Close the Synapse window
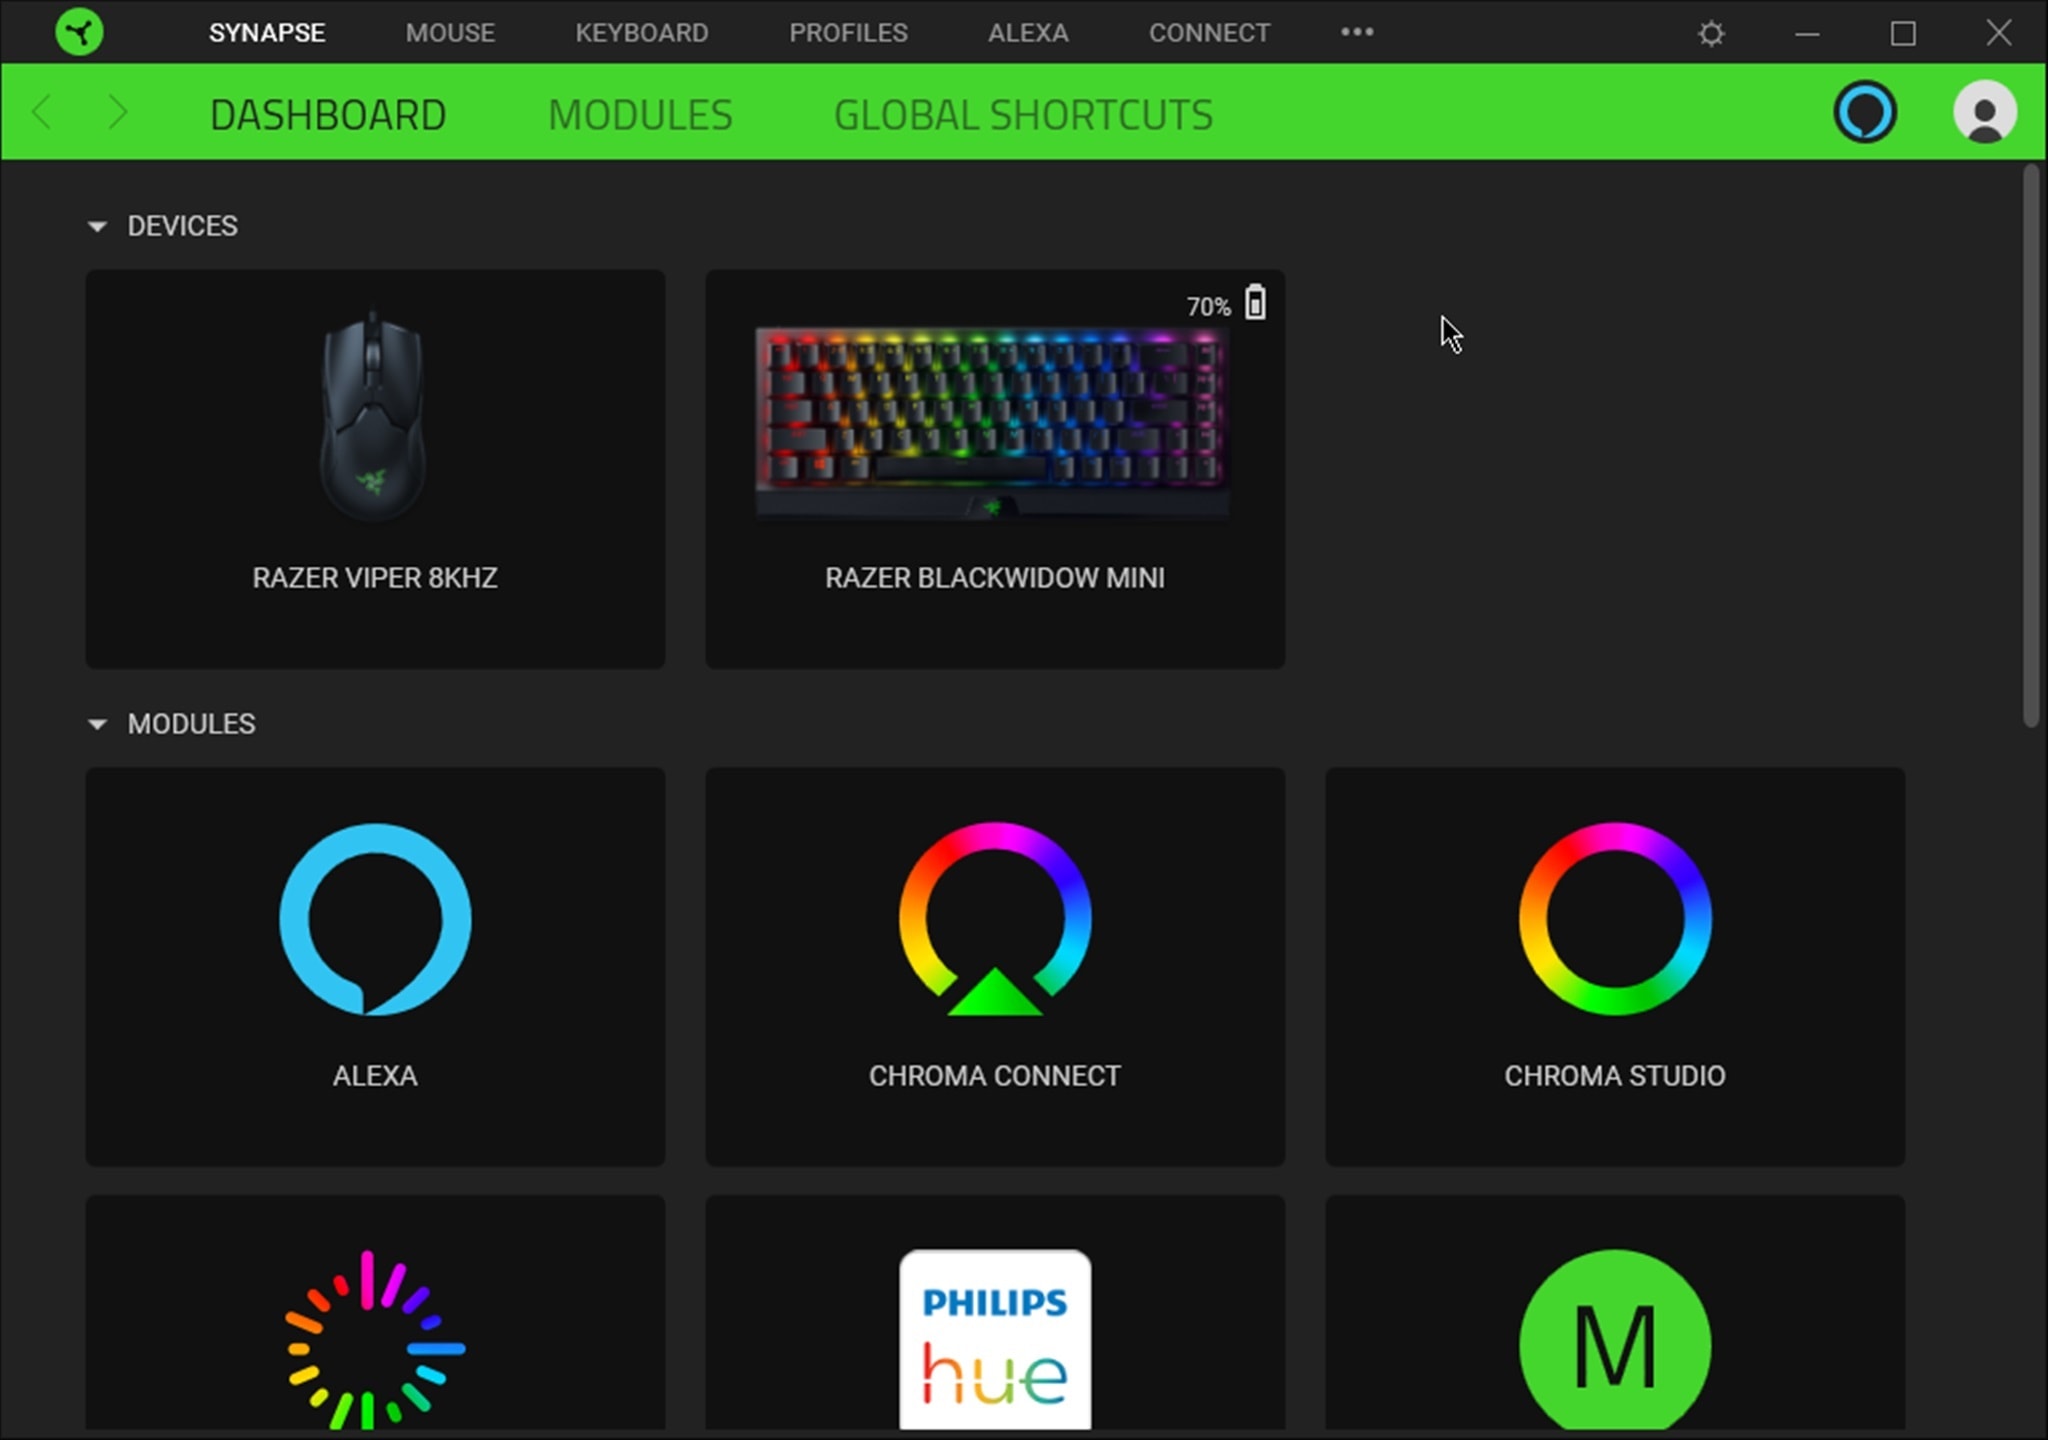 (x=1999, y=33)
